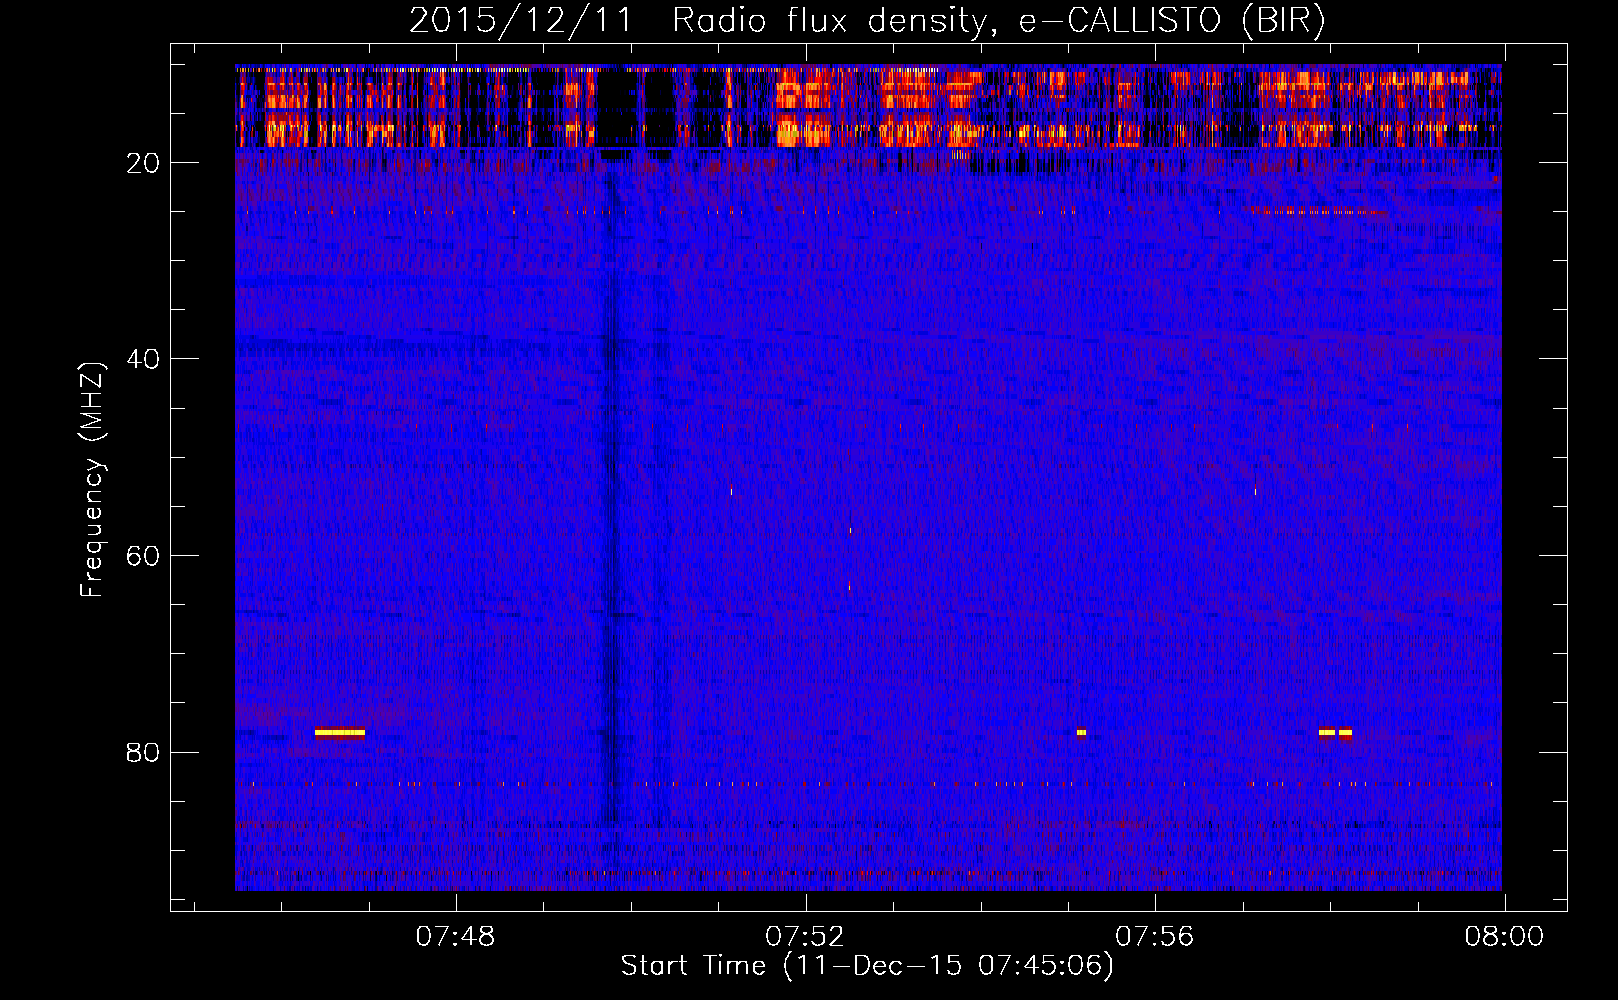Click the 20 frequency tick label

[x=143, y=163]
